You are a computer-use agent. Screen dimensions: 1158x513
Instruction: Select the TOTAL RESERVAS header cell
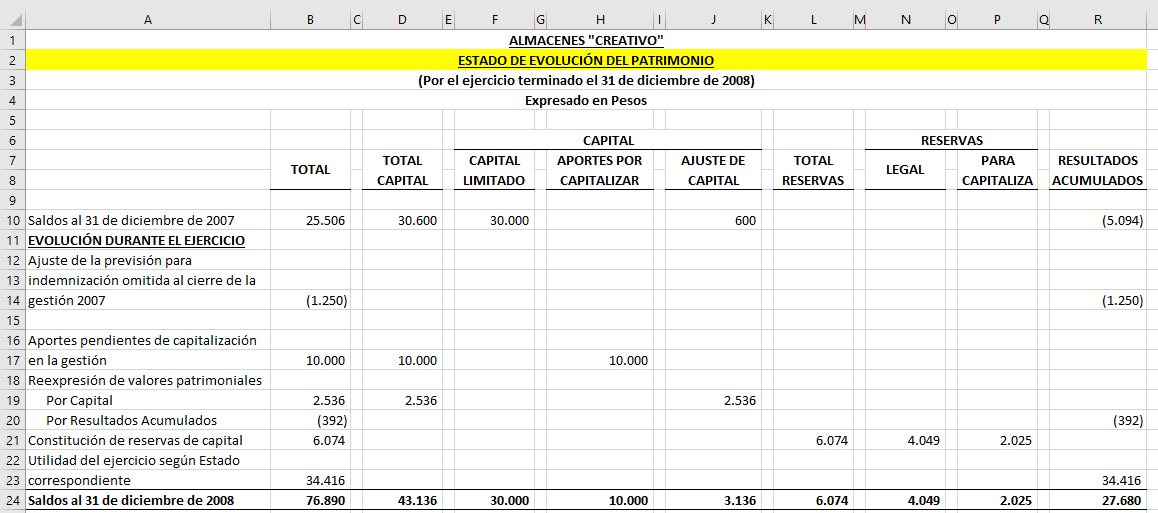[812, 170]
